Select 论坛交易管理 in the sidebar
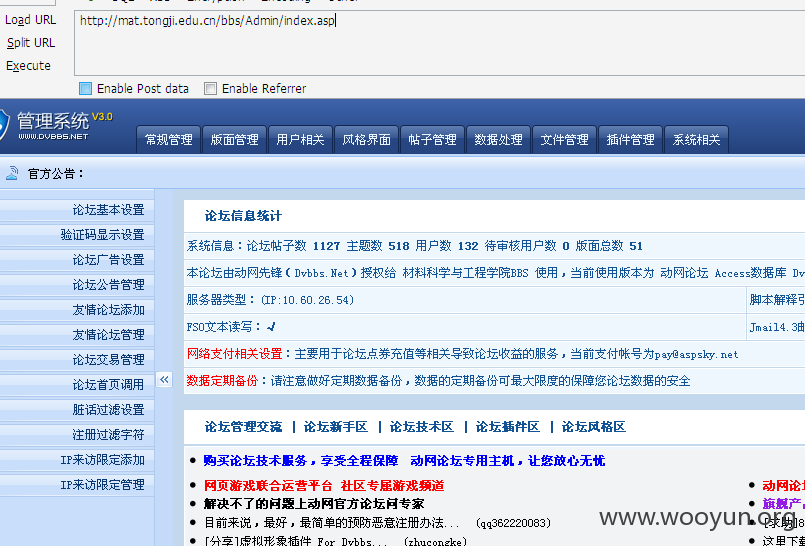The width and height of the screenshot is (805, 546). coord(77,360)
